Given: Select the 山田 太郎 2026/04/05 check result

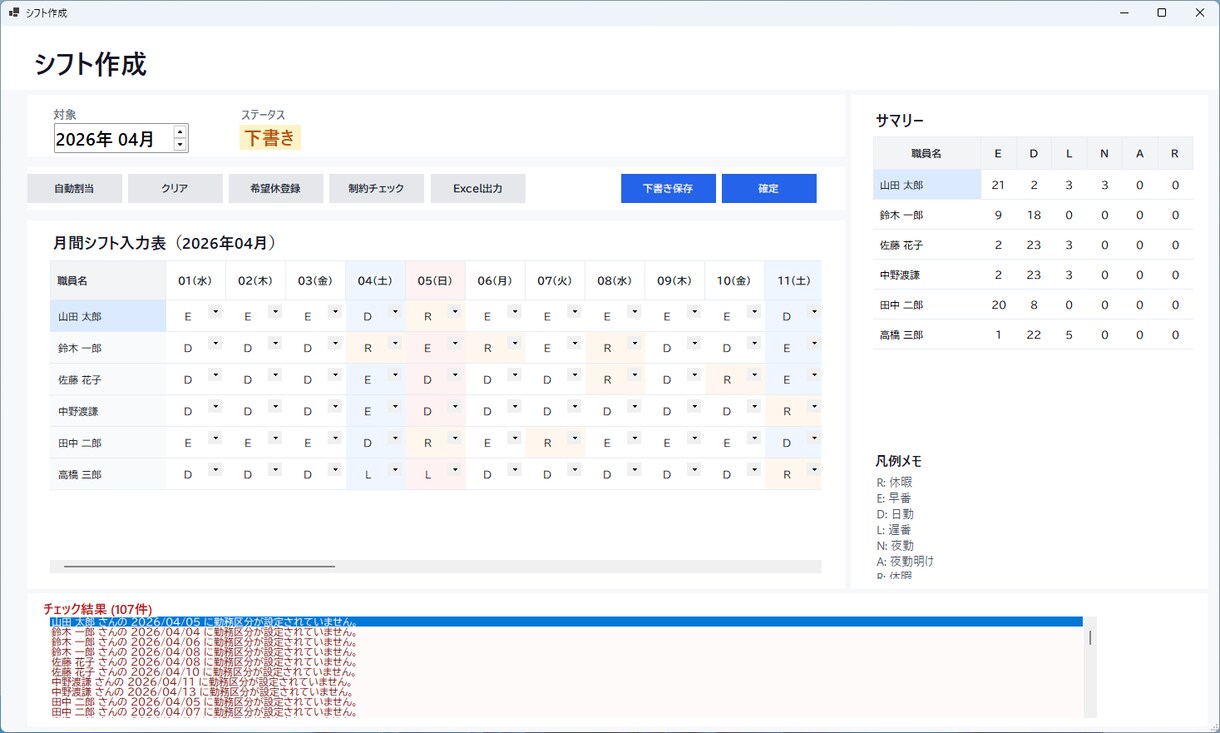Looking at the screenshot, I should 566,622.
